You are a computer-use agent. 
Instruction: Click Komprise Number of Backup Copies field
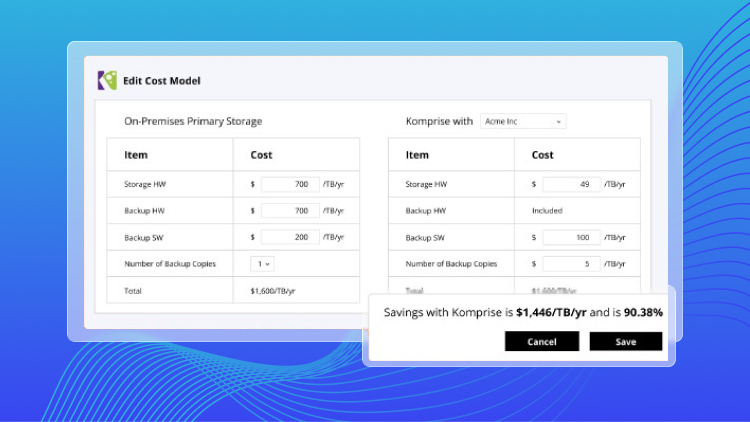[x=572, y=264]
